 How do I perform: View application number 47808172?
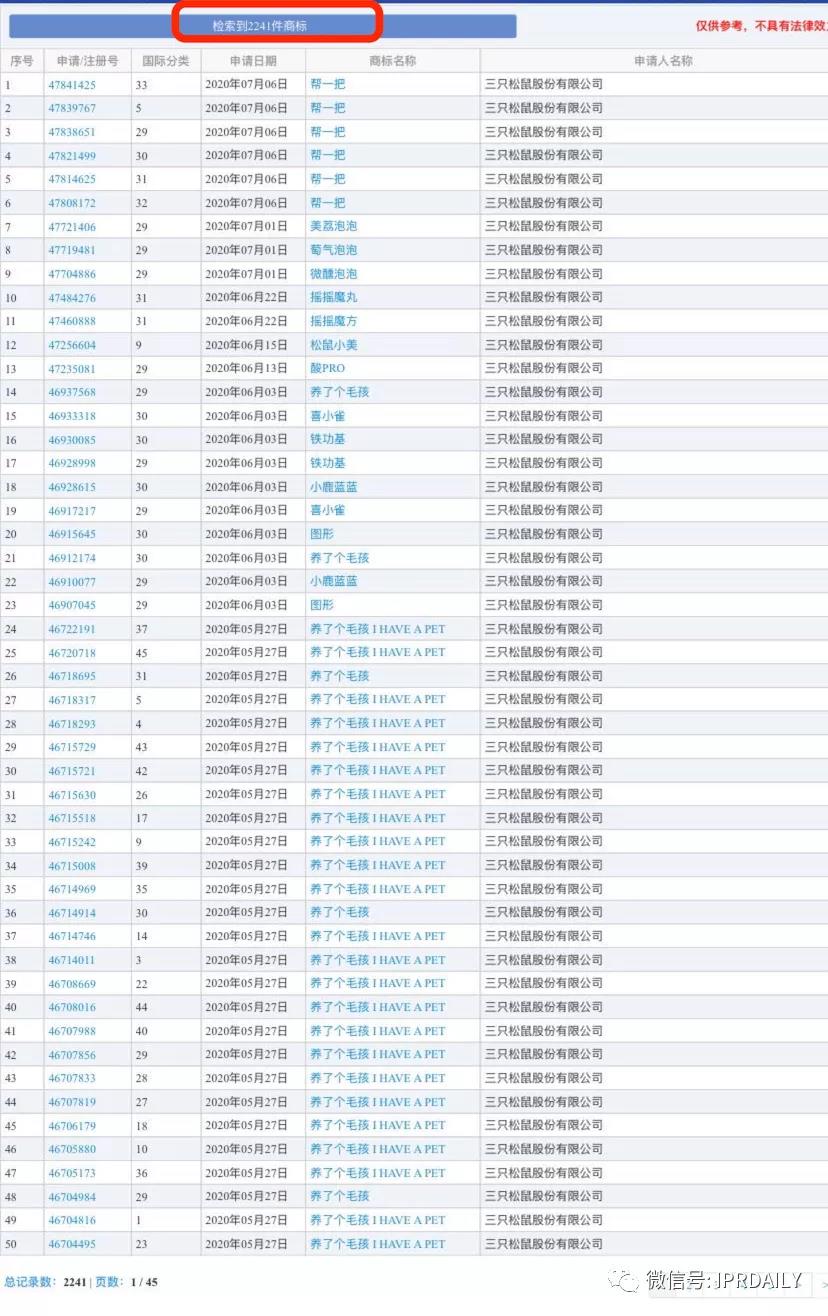click(72, 203)
